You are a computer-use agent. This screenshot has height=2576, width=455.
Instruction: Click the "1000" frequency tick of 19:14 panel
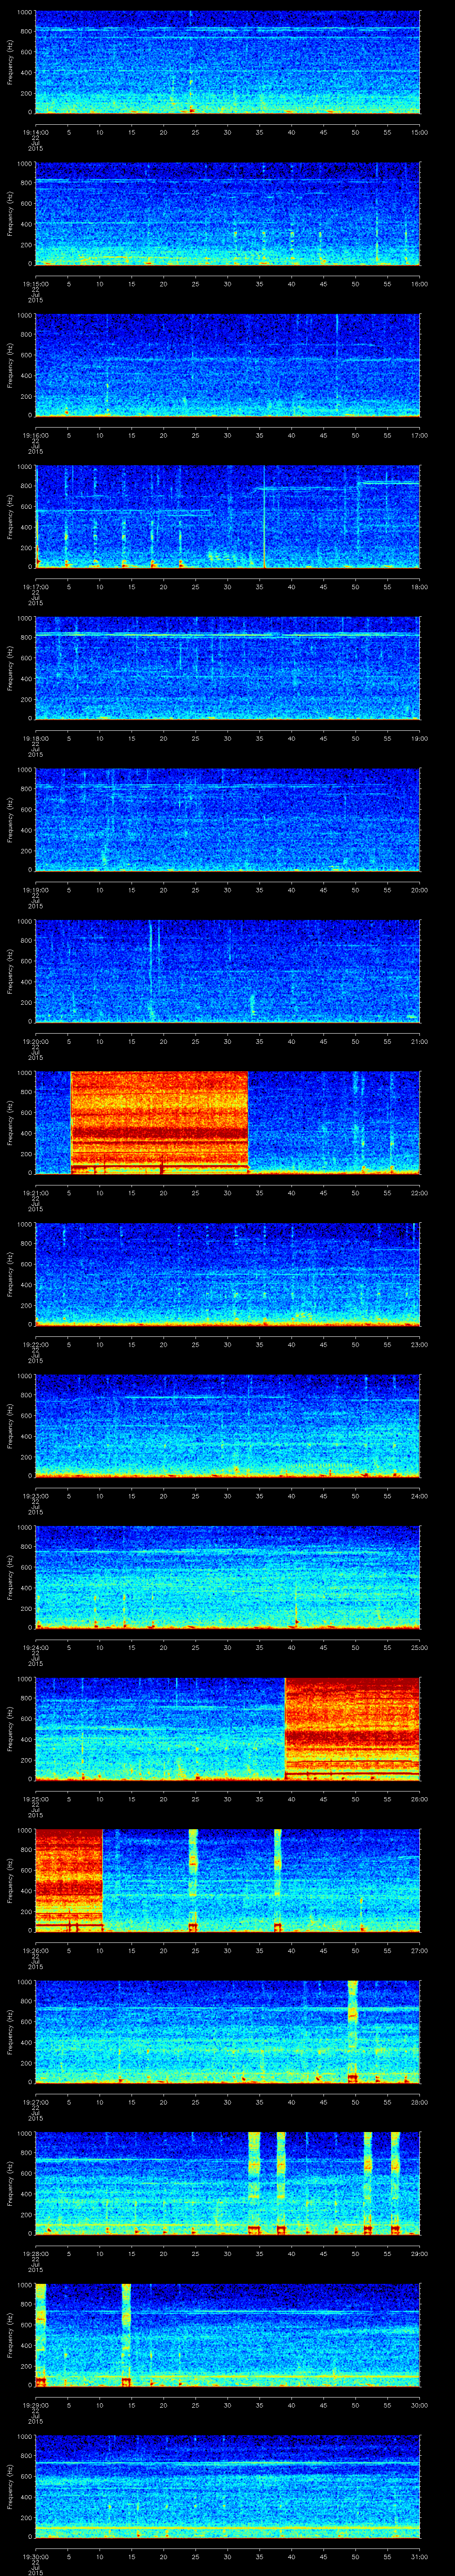25,12
